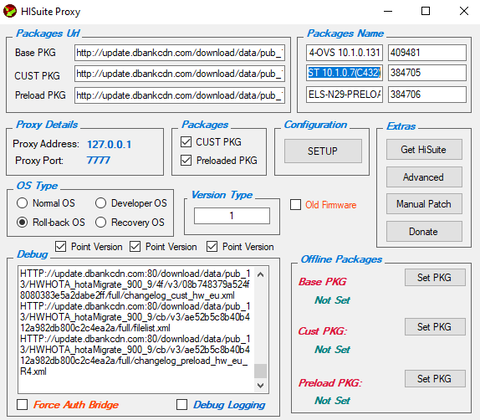Viewport: 480px width, 420px height.
Task: Enable the Force Auth Bridge checkbox
Action: pyautogui.click(x=22, y=405)
